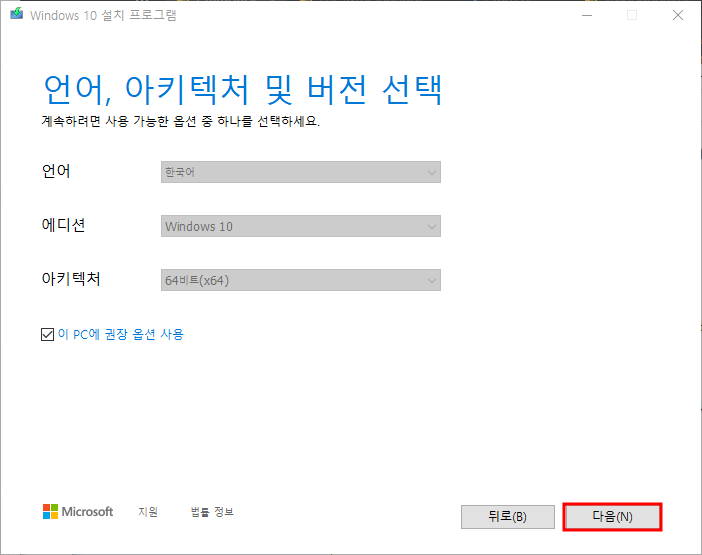Open the 법률 정보 link
702x555 pixels.
[x=212, y=512]
